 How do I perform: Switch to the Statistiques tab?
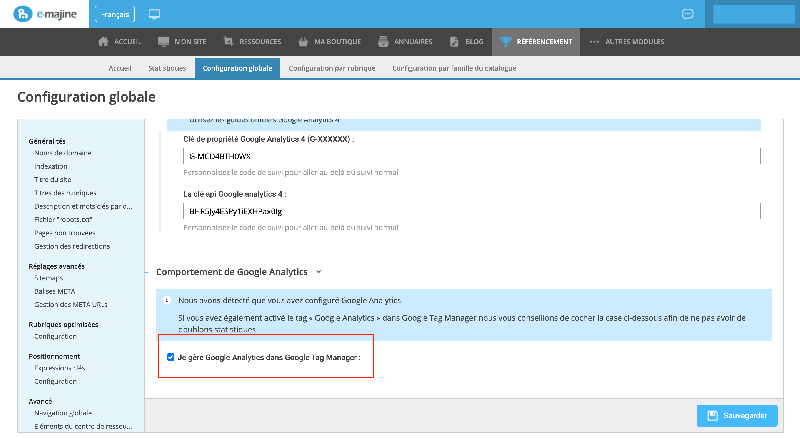tap(167, 68)
